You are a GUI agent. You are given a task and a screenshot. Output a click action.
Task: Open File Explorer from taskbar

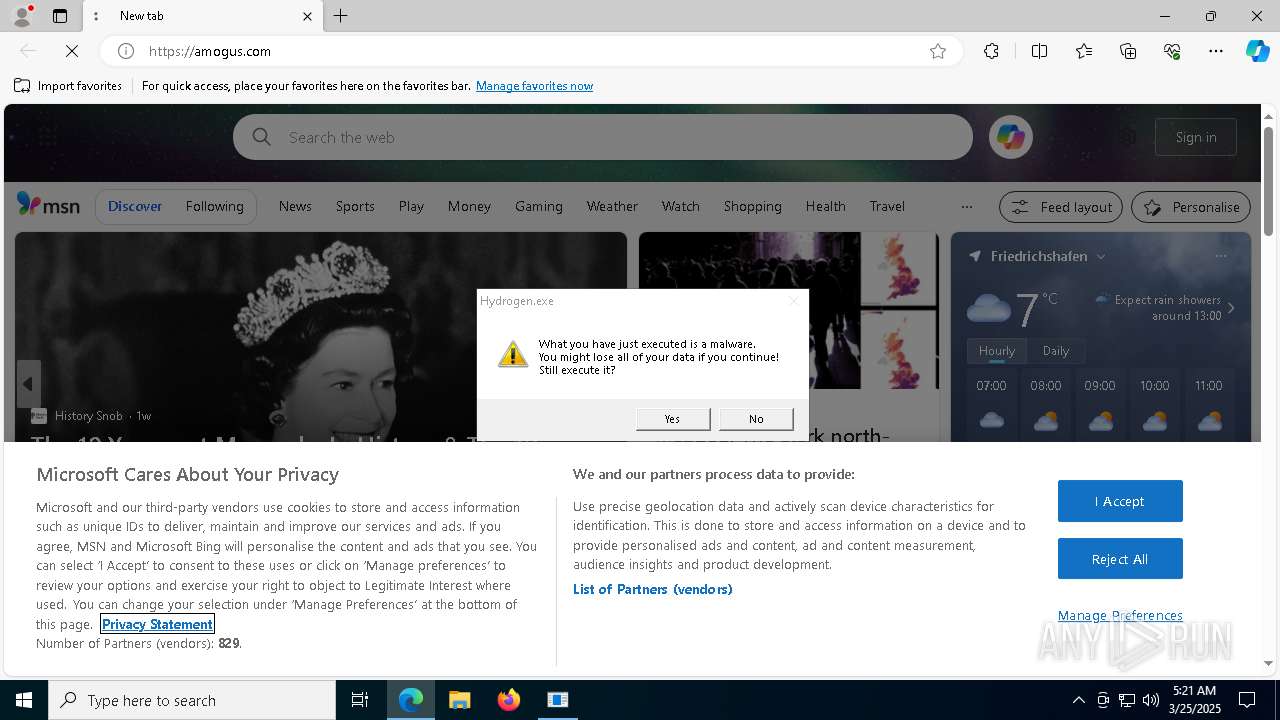[x=459, y=700]
